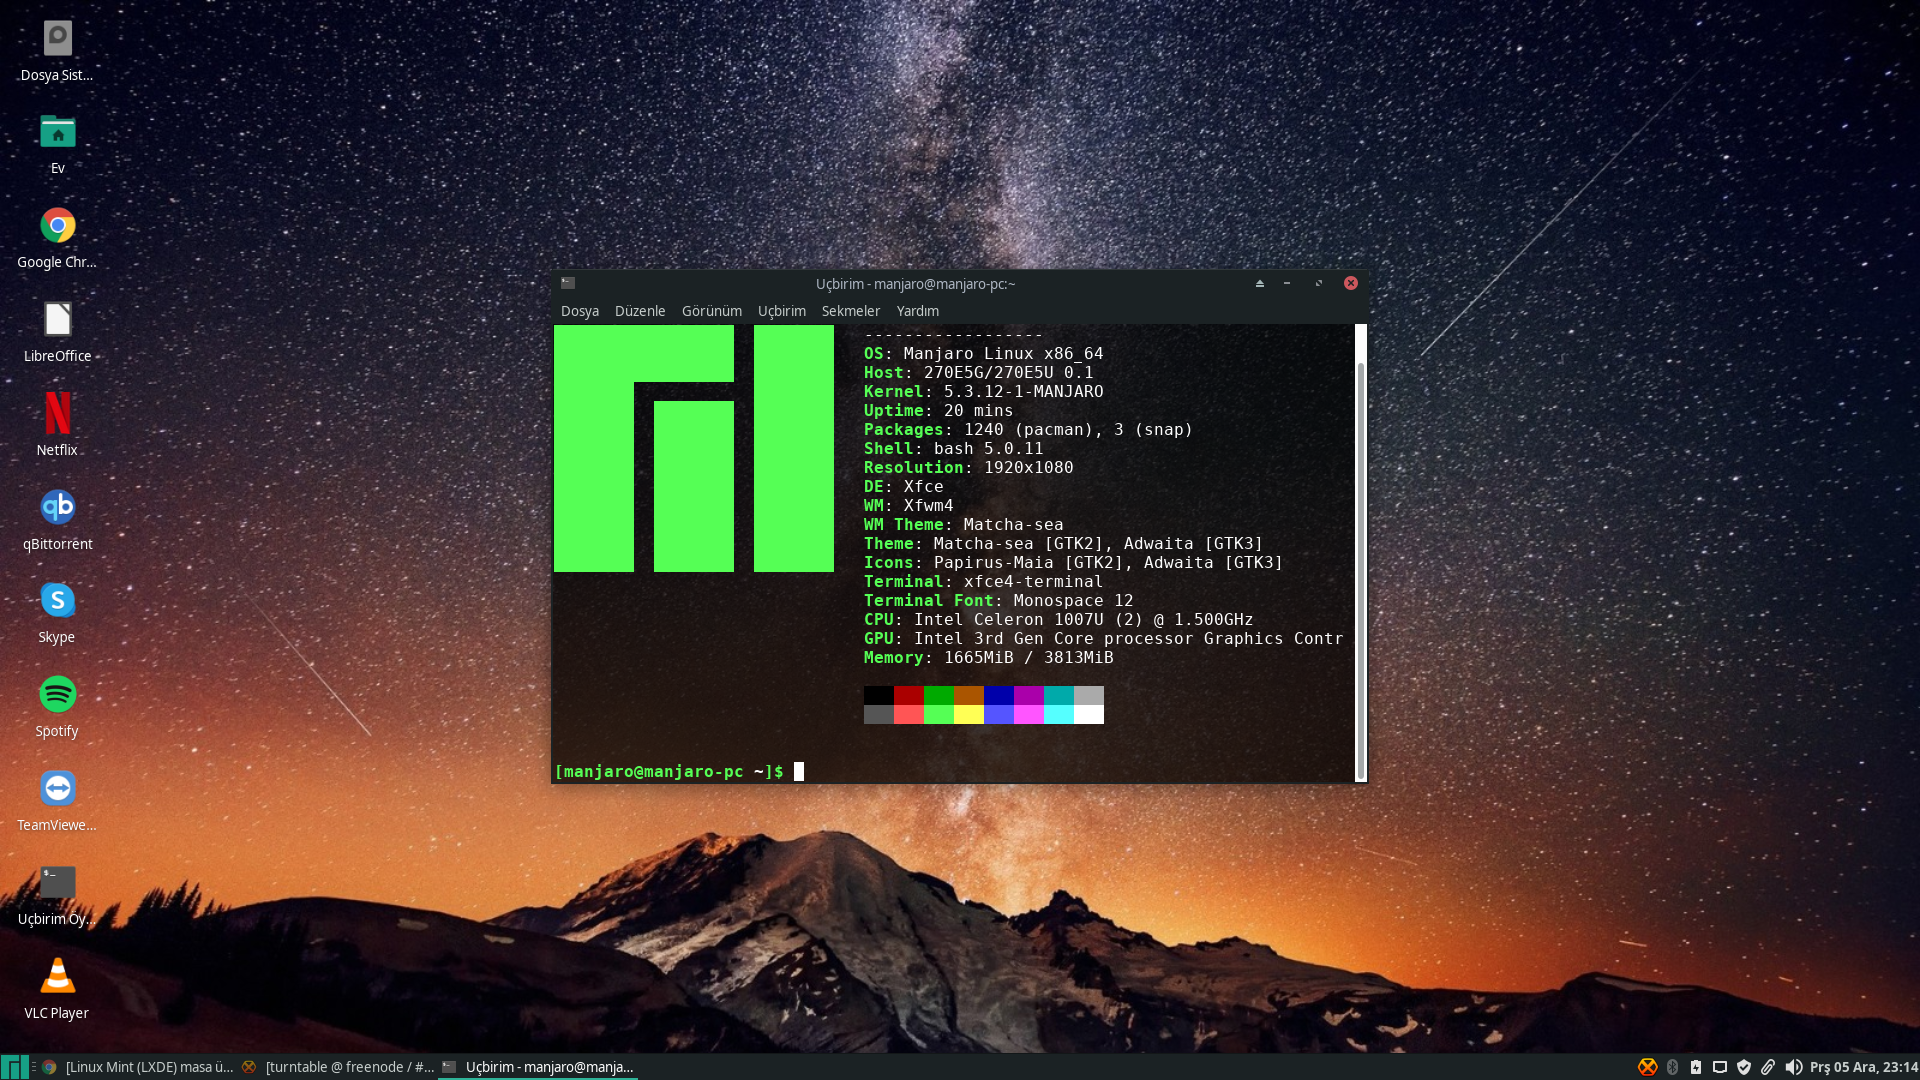Open the Dosya menu in terminal
The height and width of the screenshot is (1080, 1920).
coord(580,311)
